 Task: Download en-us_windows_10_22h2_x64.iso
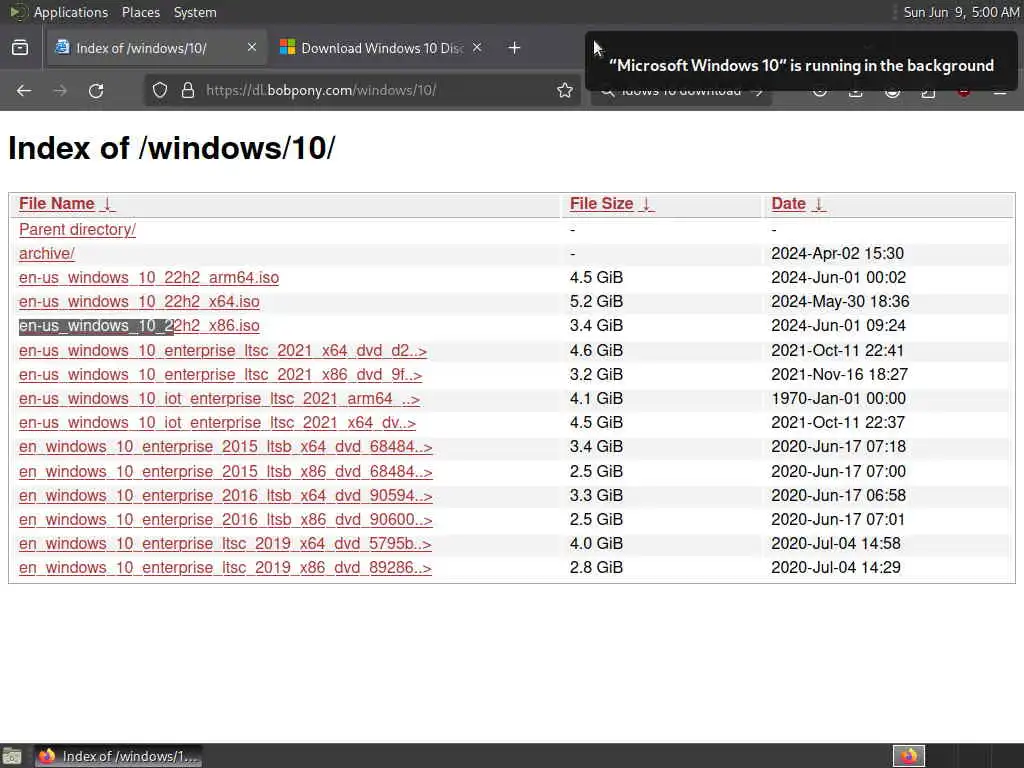coord(139,302)
